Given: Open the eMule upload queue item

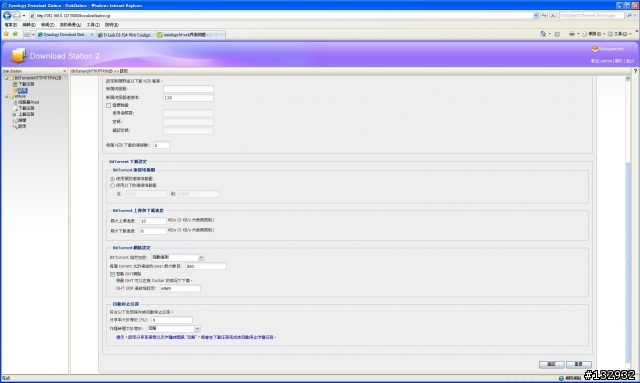Looking at the screenshot, I should [x=24, y=114].
